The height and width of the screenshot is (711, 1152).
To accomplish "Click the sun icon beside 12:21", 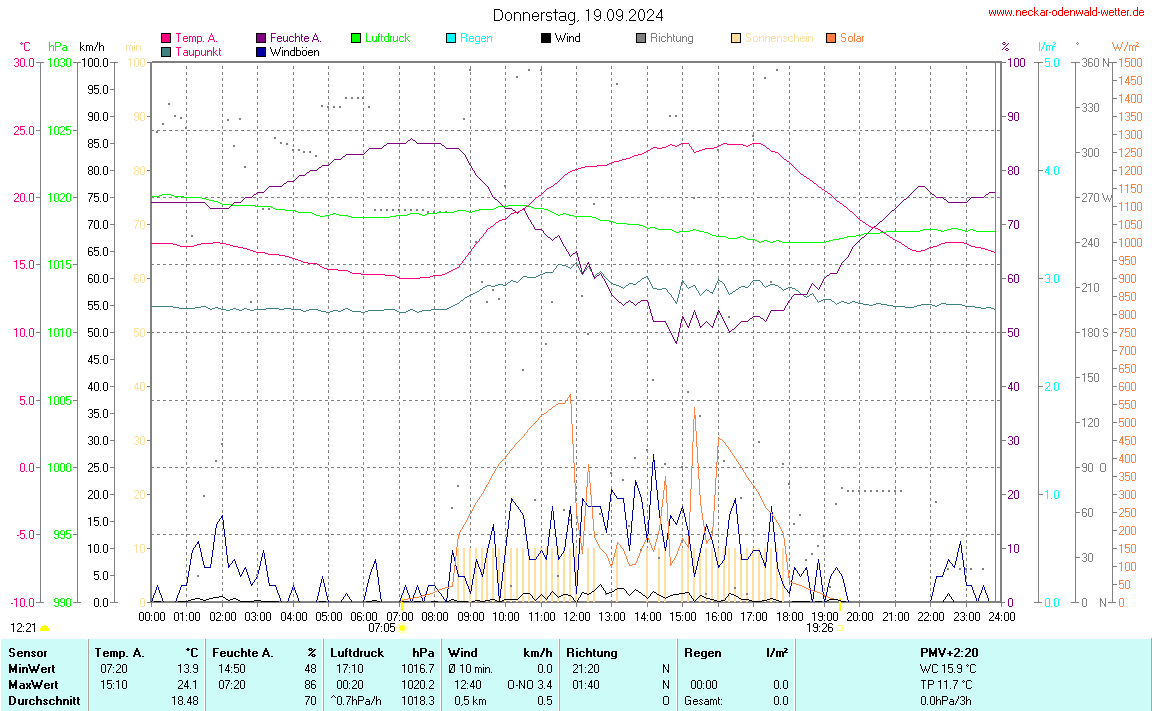I will click(x=44, y=628).
